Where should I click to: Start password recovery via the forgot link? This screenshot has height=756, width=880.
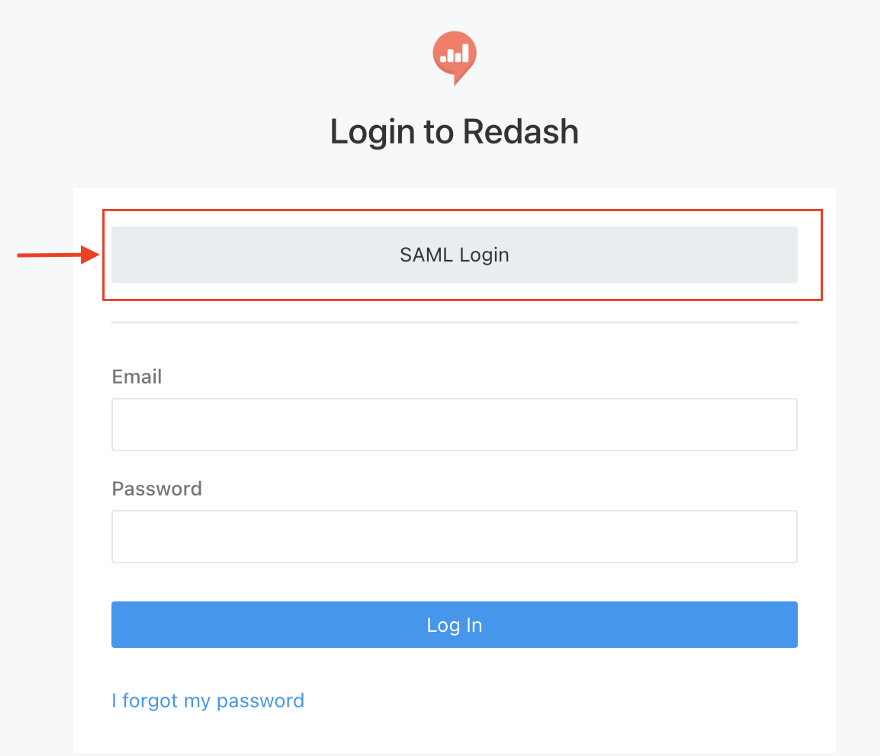[208, 701]
